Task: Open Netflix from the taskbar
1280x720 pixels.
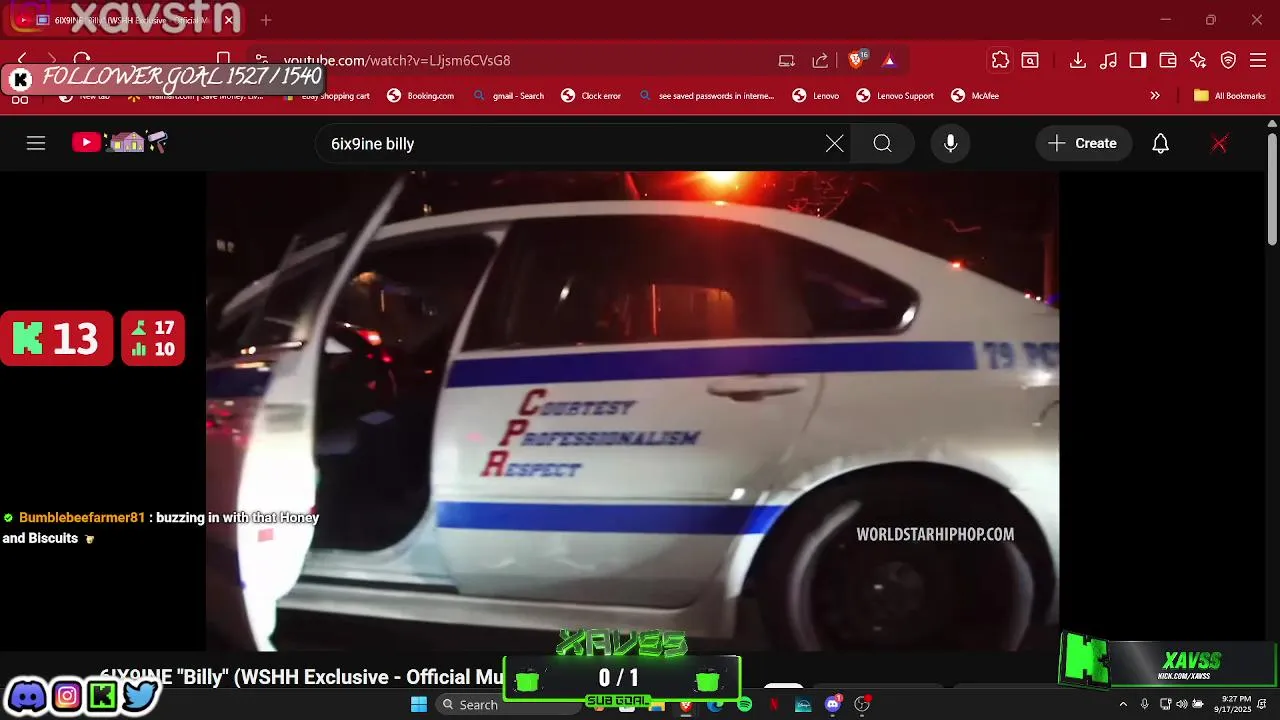Action: point(774,705)
